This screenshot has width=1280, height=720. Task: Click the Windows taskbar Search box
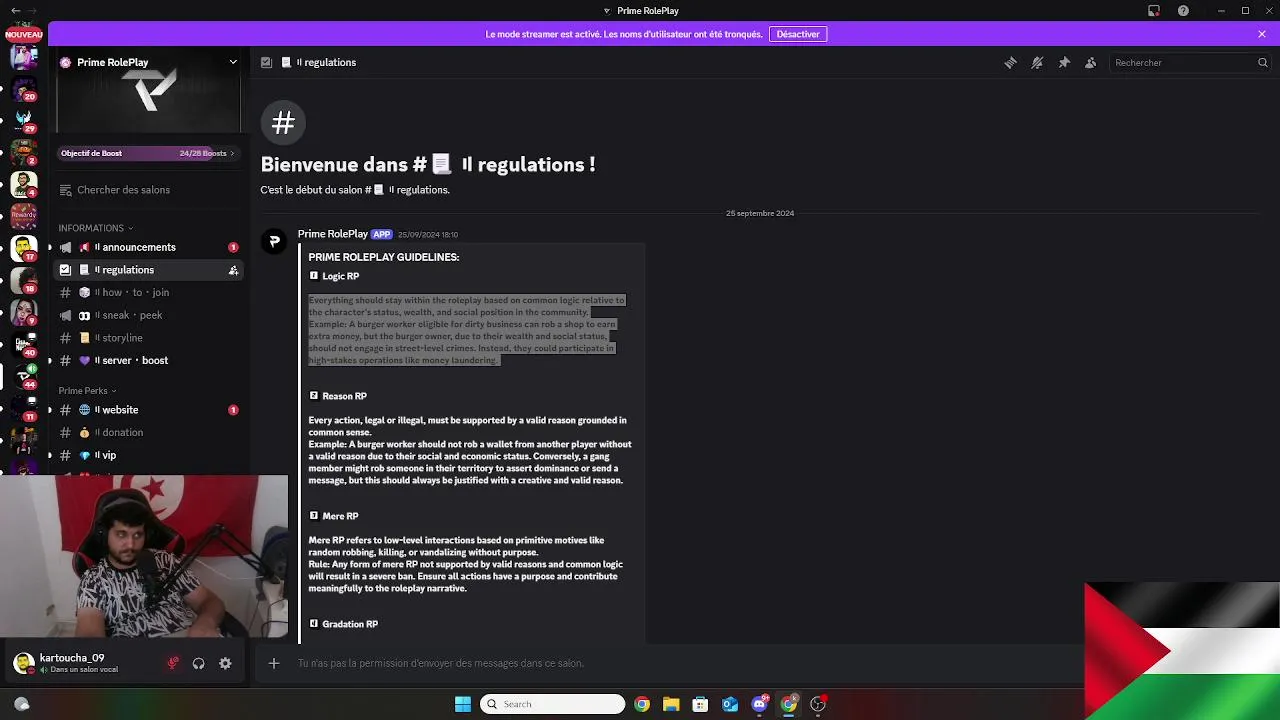(552, 704)
